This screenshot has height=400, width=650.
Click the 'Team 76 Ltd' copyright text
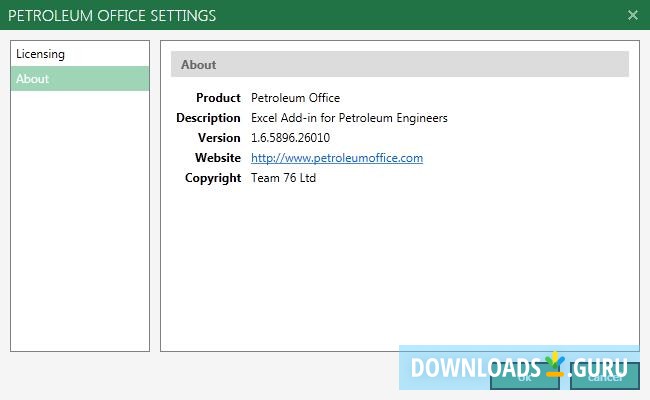click(x=283, y=178)
